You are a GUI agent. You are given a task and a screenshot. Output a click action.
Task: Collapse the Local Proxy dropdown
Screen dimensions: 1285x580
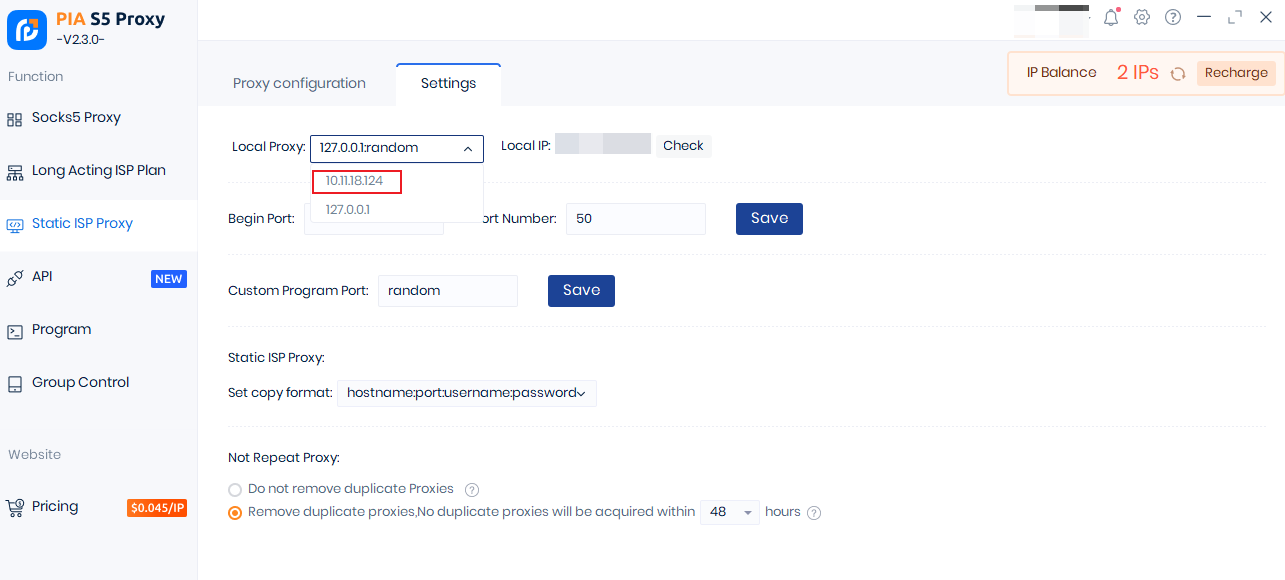(467, 149)
